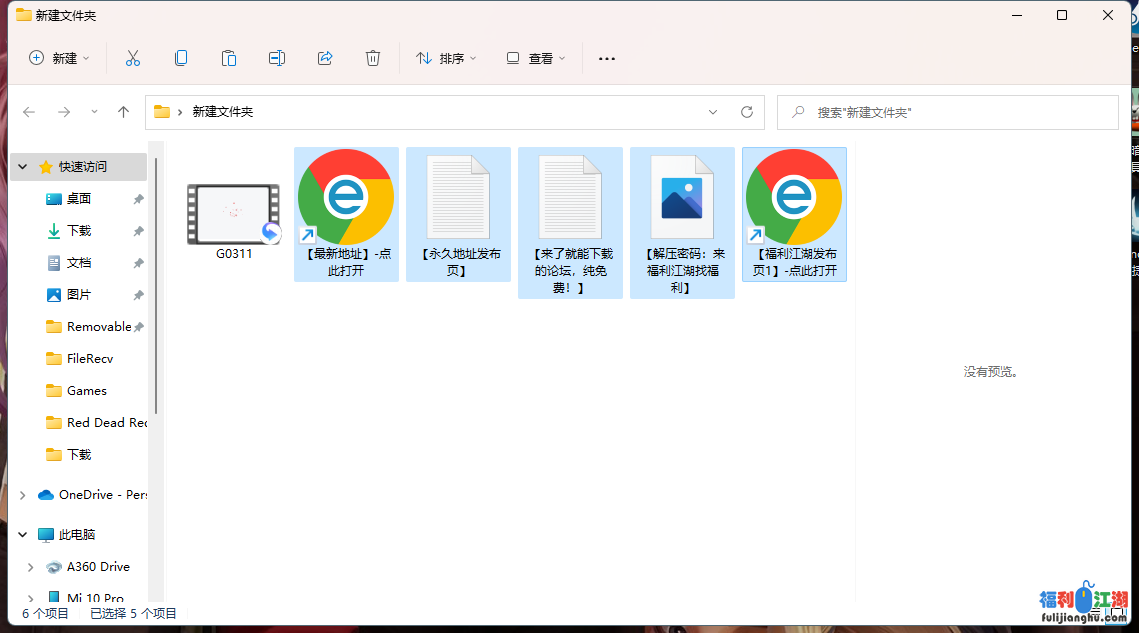Click the Copy icon in toolbar
The height and width of the screenshot is (633, 1139).
(181, 58)
